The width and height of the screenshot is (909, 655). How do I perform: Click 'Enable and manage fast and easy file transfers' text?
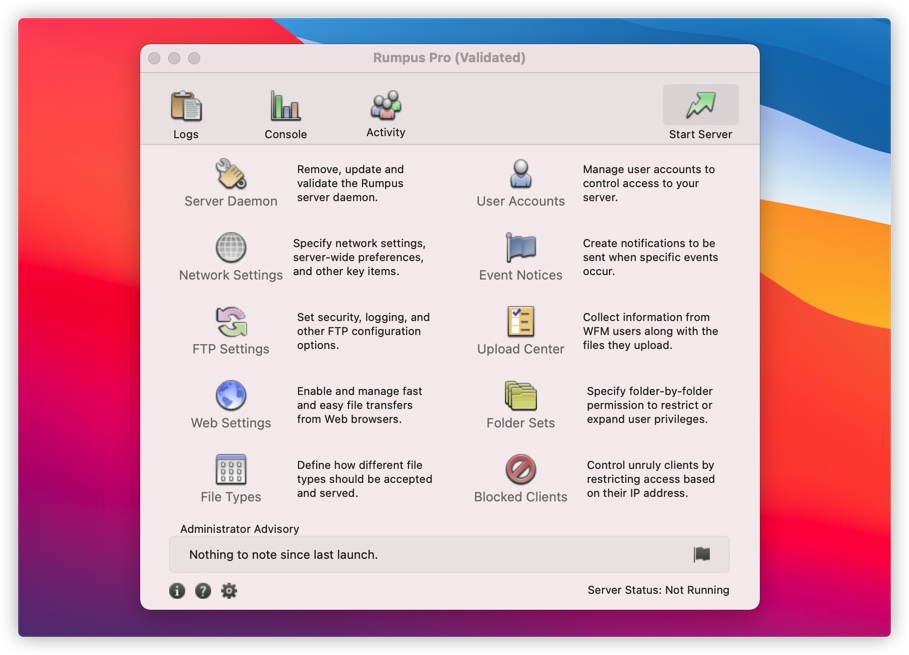[x=359, y=405]
